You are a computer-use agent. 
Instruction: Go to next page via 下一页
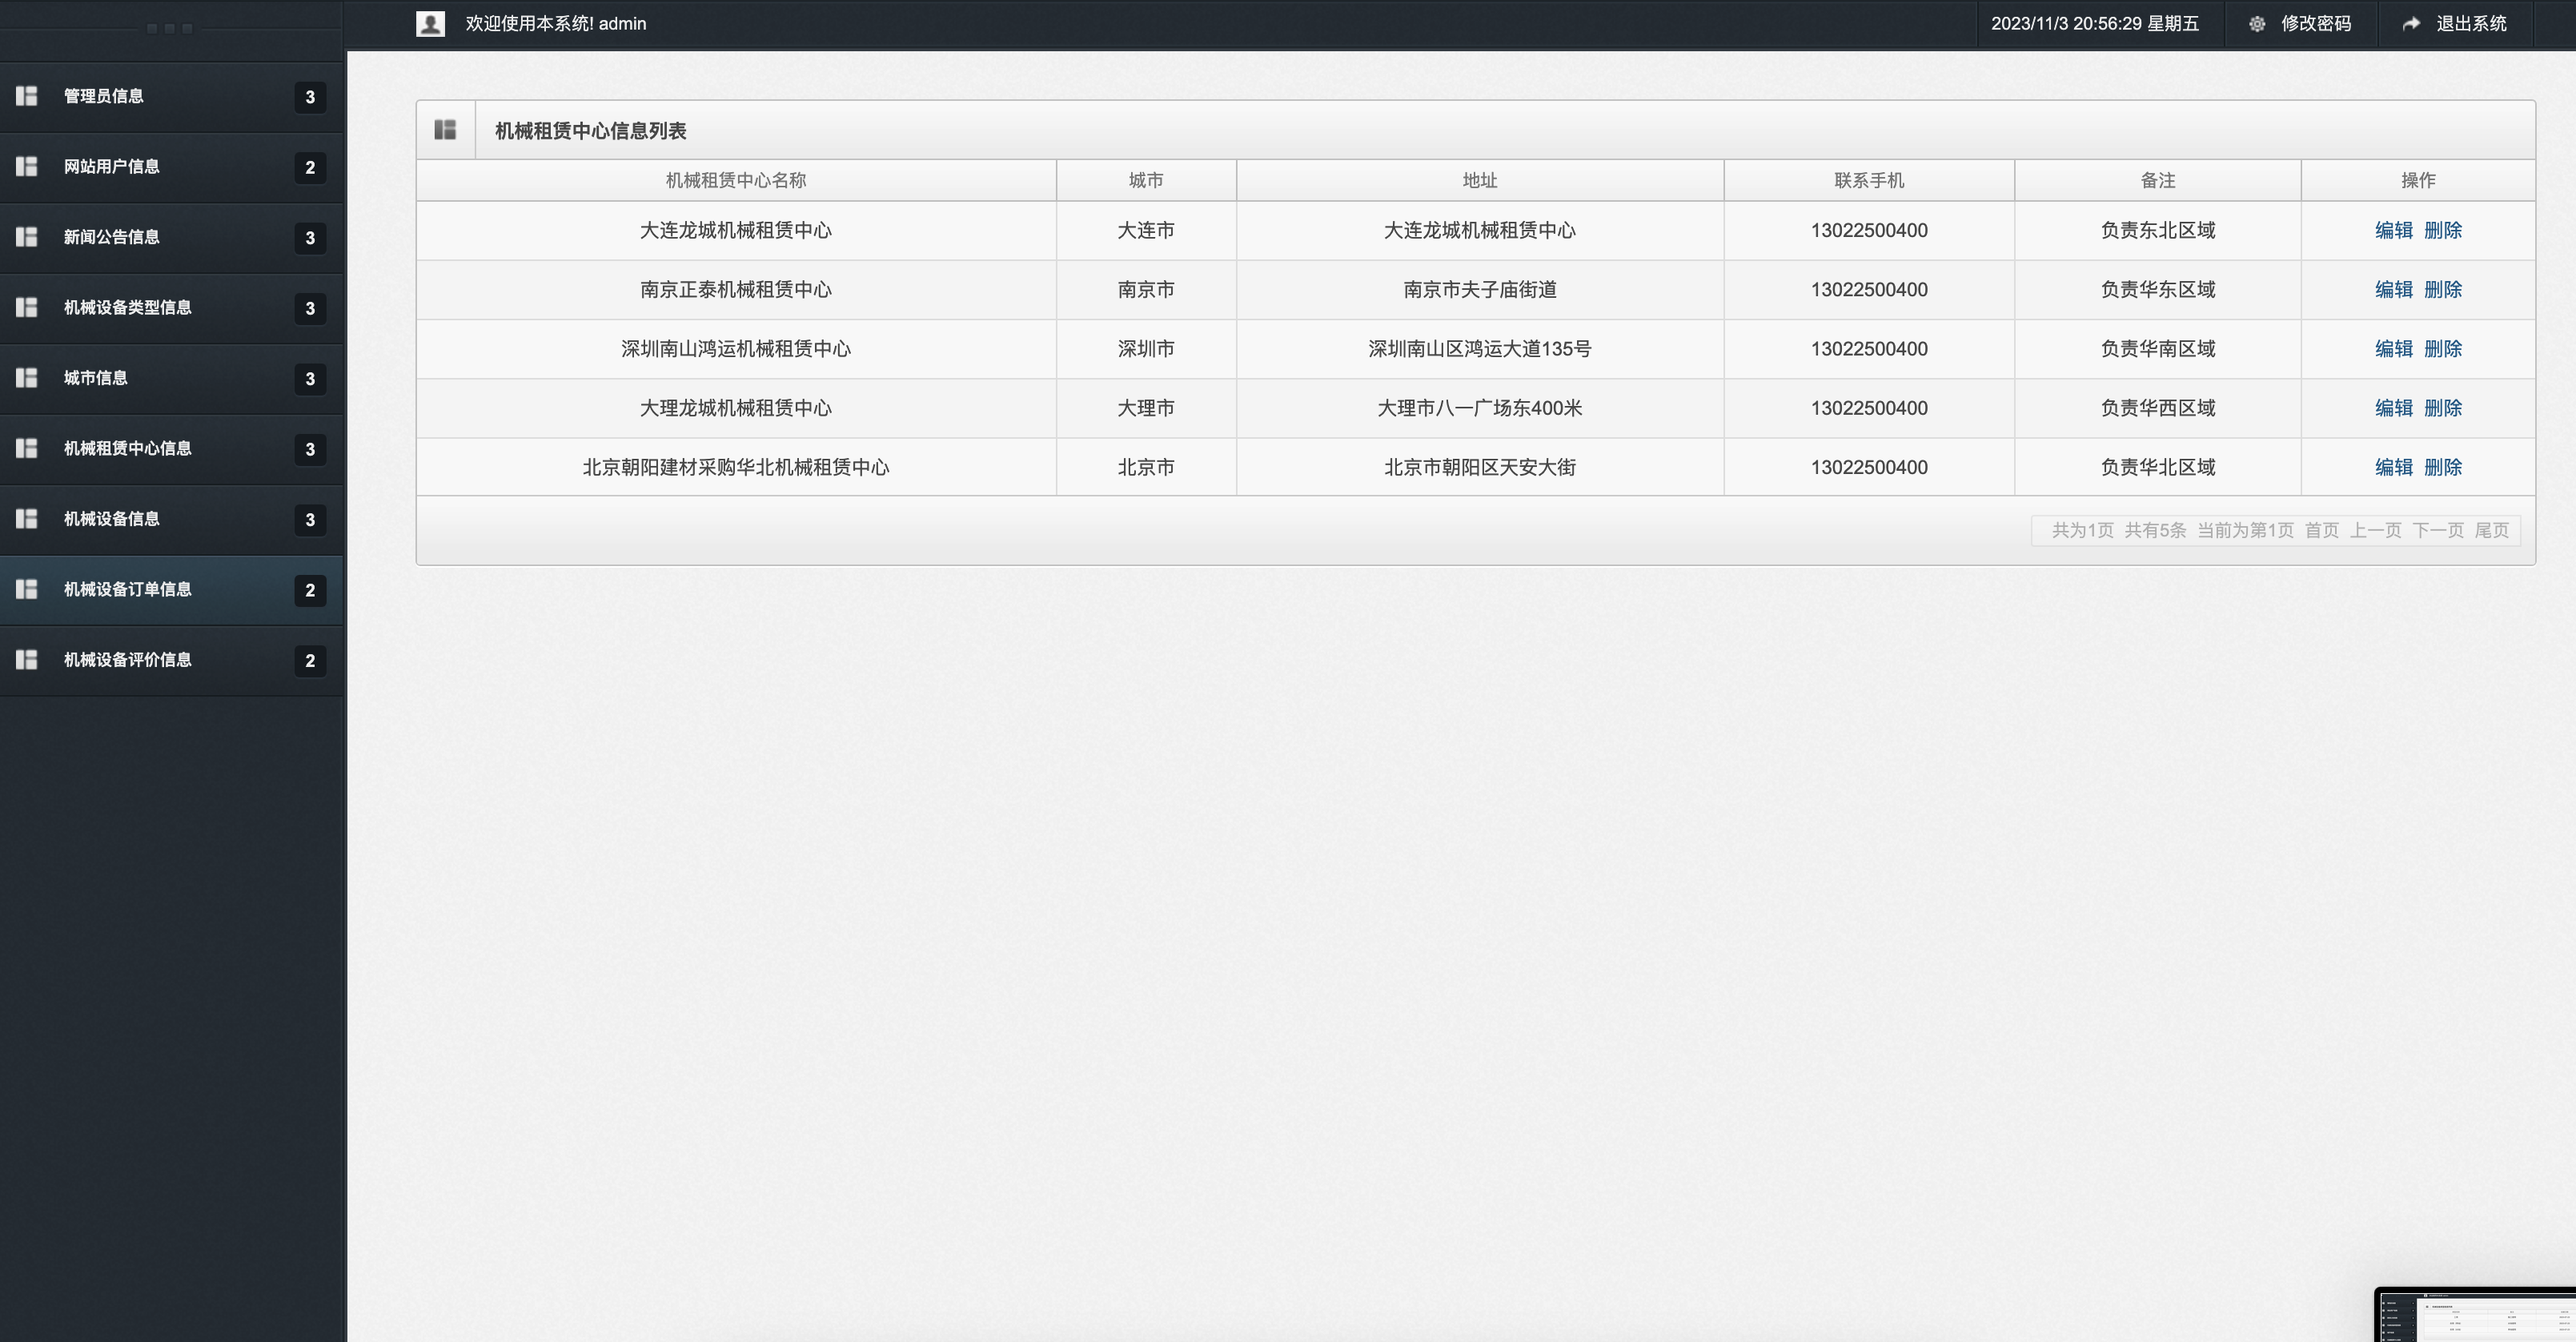pos(2437,531)
